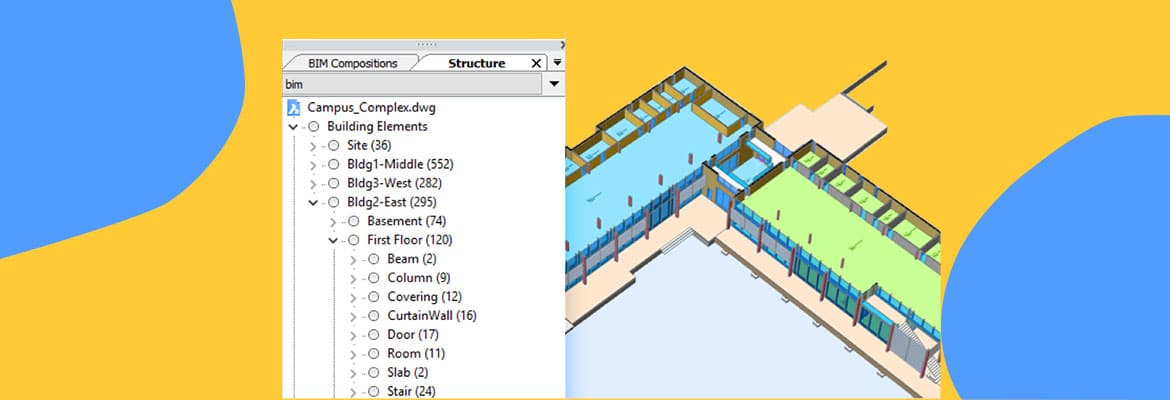
Task: Collapse the First Floor (120) node
Action: point(333,240)
